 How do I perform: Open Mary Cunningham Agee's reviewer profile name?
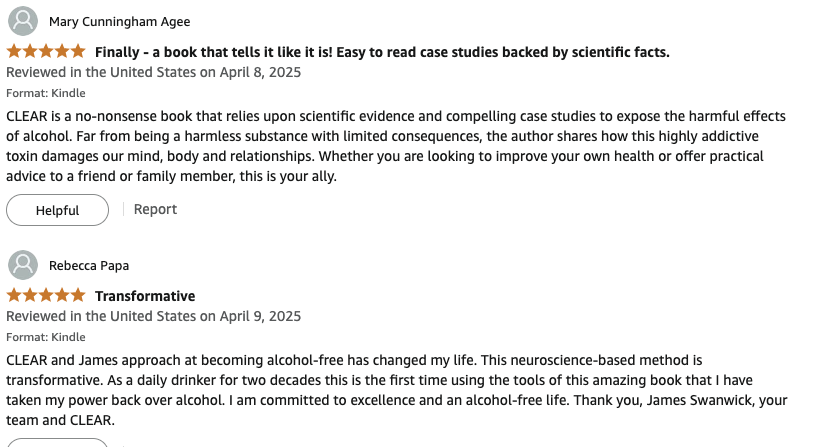click(119, 22)
